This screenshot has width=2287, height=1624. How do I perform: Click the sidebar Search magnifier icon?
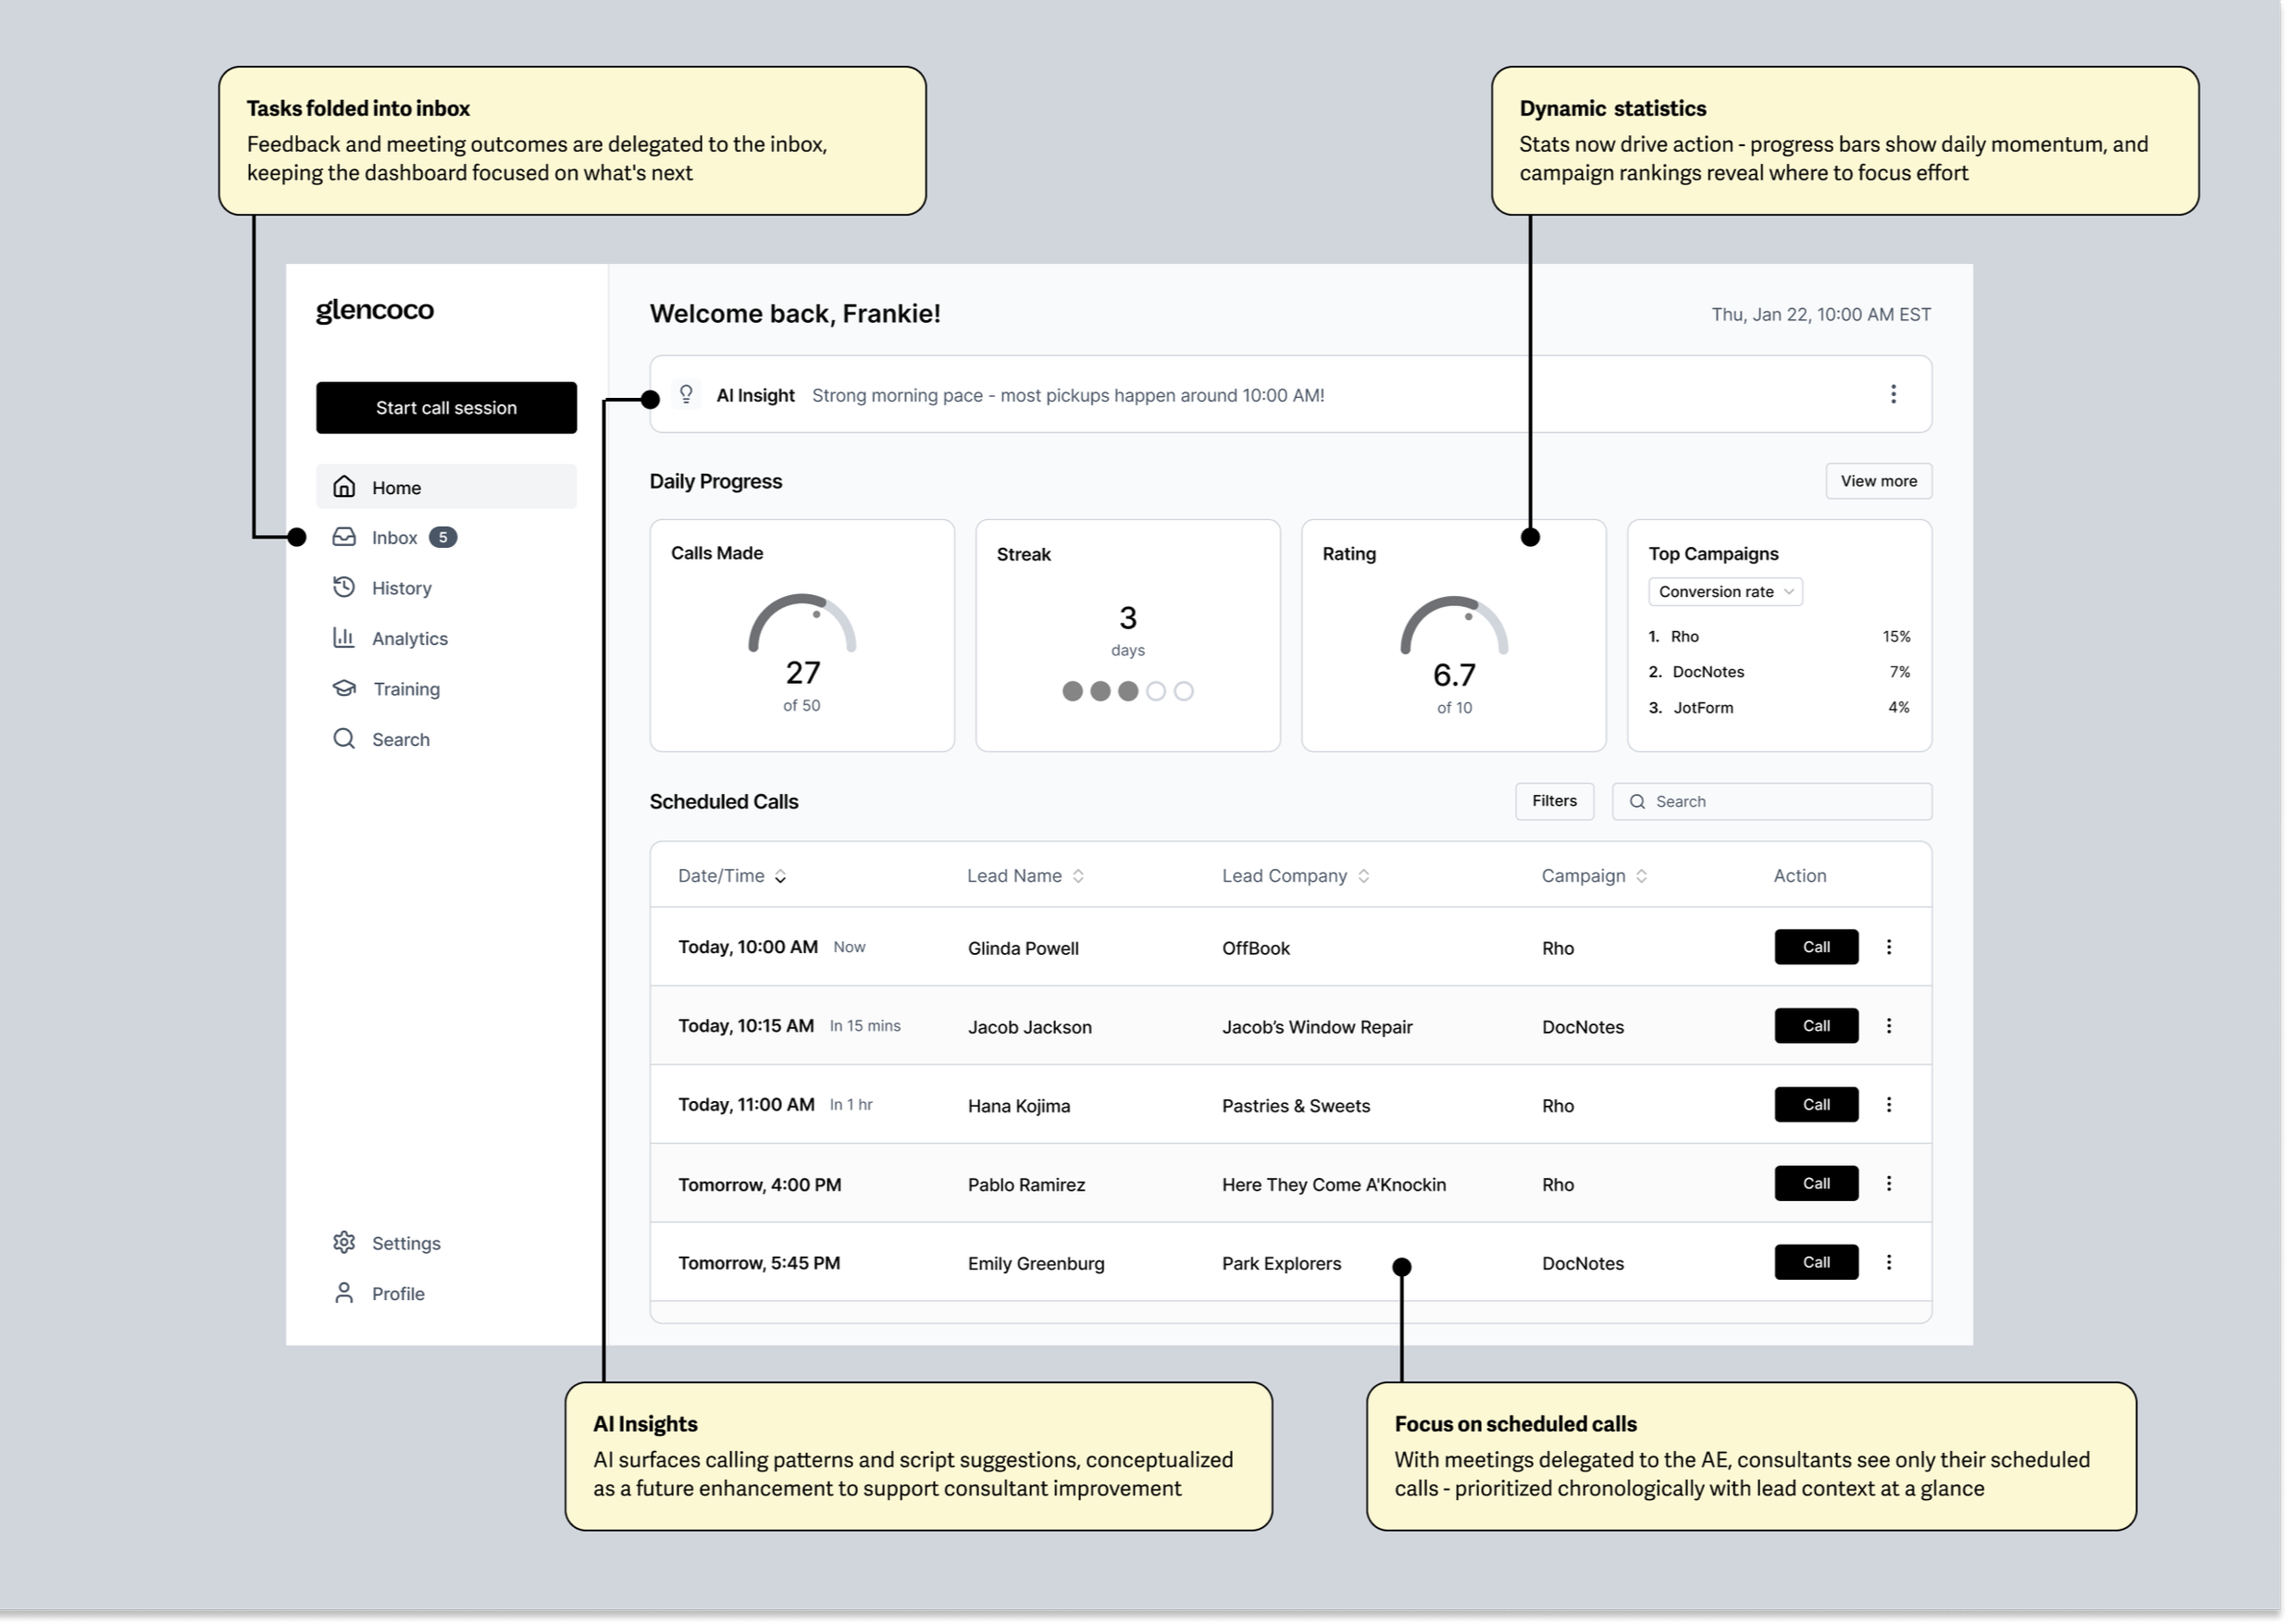344,739
